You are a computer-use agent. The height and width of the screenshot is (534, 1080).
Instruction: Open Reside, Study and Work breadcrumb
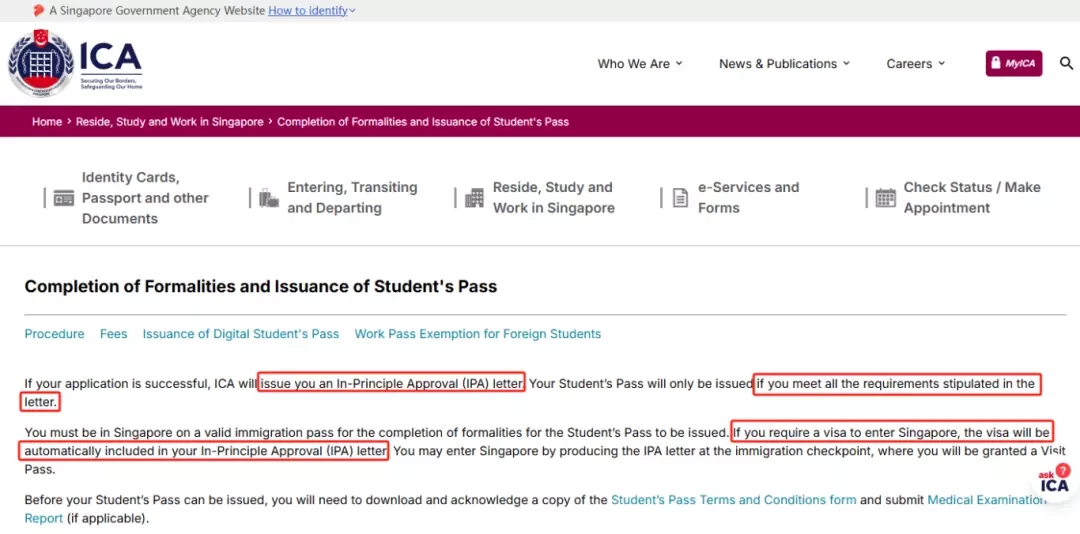click(x=169, y=122)
